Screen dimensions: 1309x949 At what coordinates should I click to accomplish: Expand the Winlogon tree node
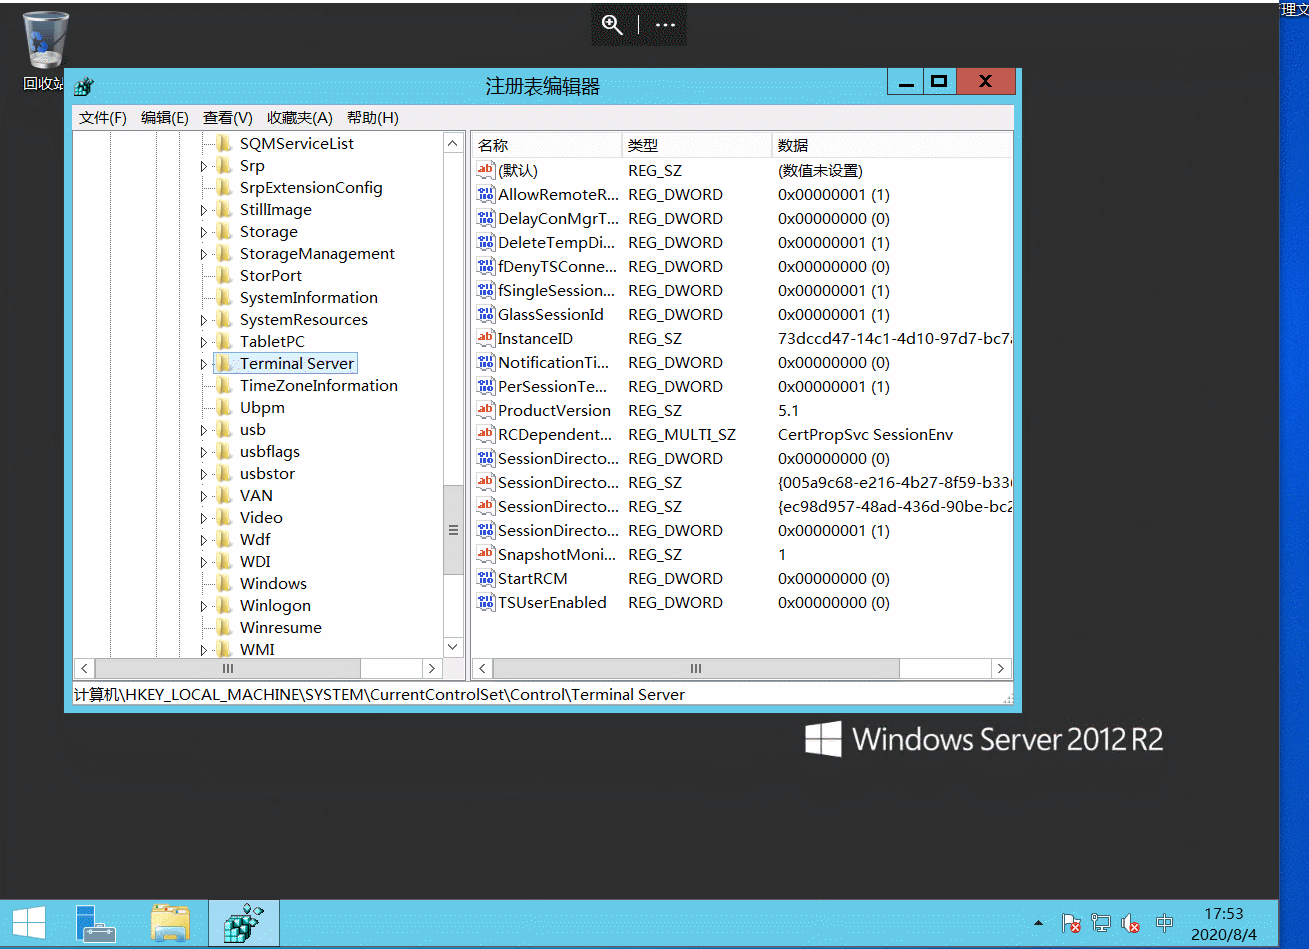click(204, 606)
